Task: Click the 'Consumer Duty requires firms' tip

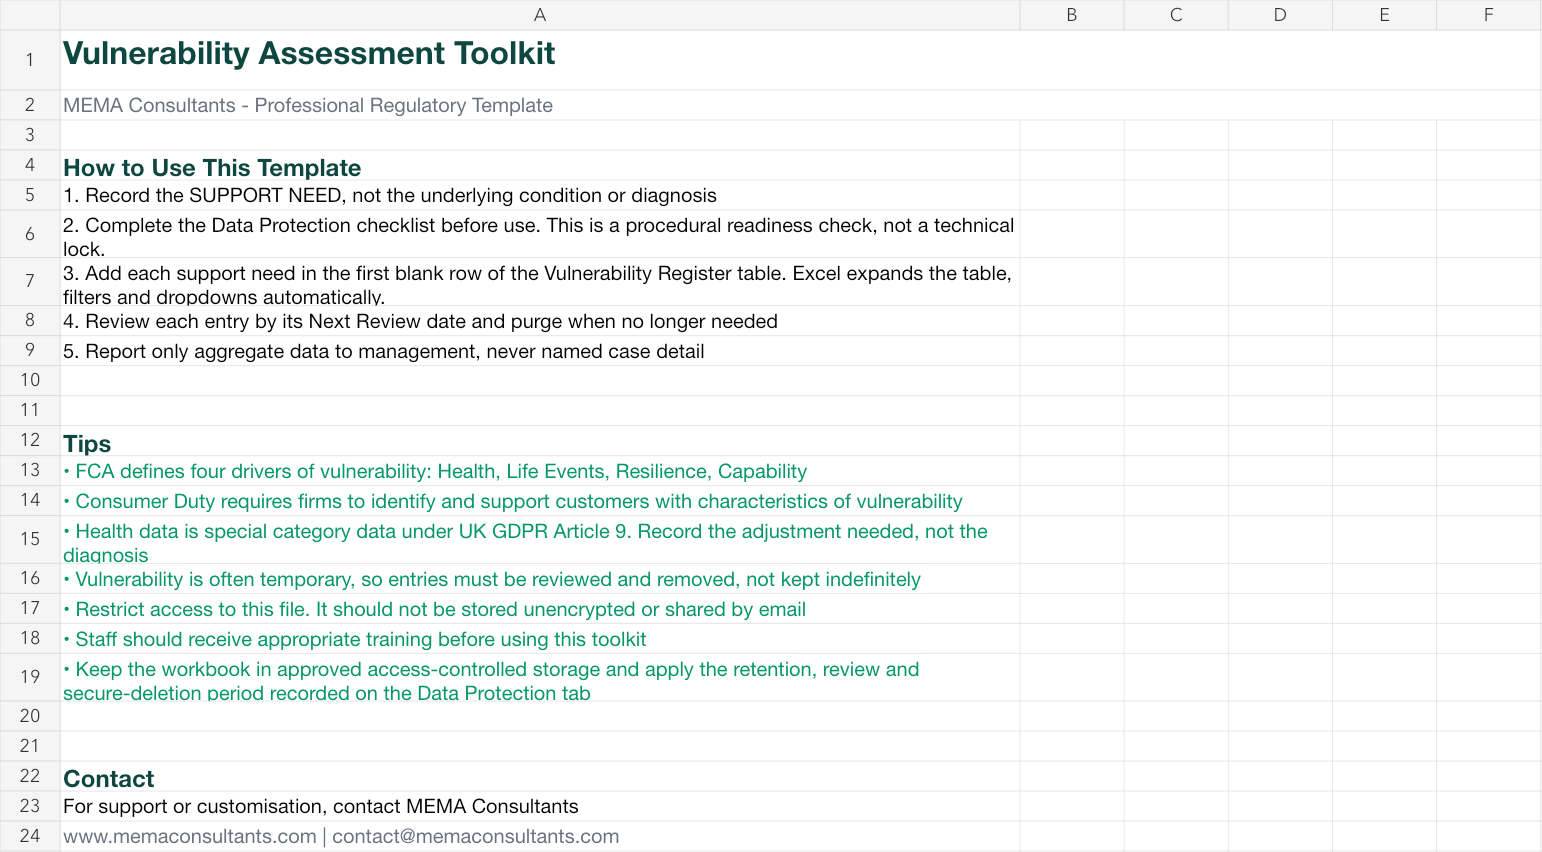Action: pyautogui.click(x=540, y=500)
